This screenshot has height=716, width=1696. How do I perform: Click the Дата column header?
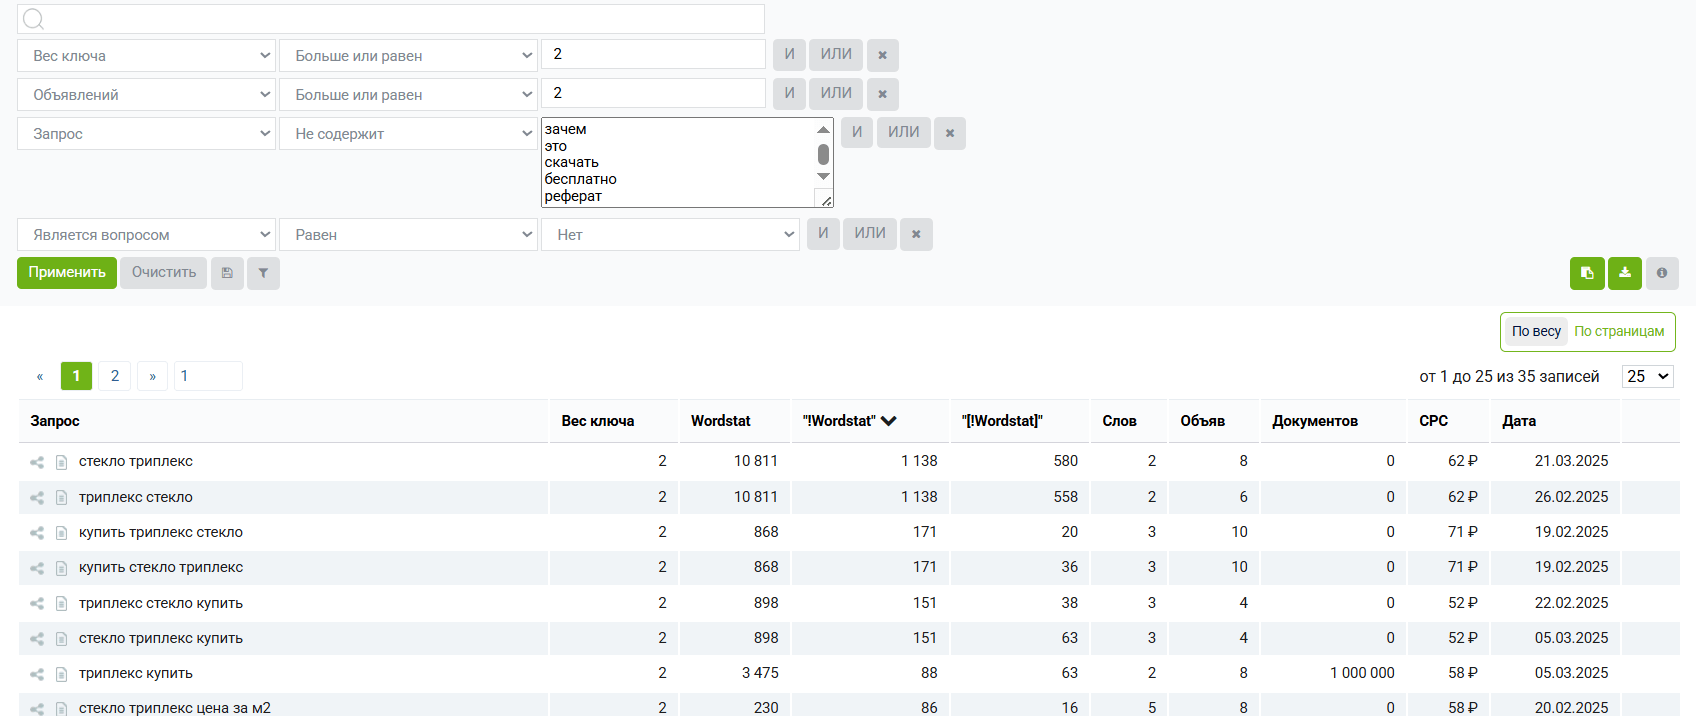[x=1518, y=421]
